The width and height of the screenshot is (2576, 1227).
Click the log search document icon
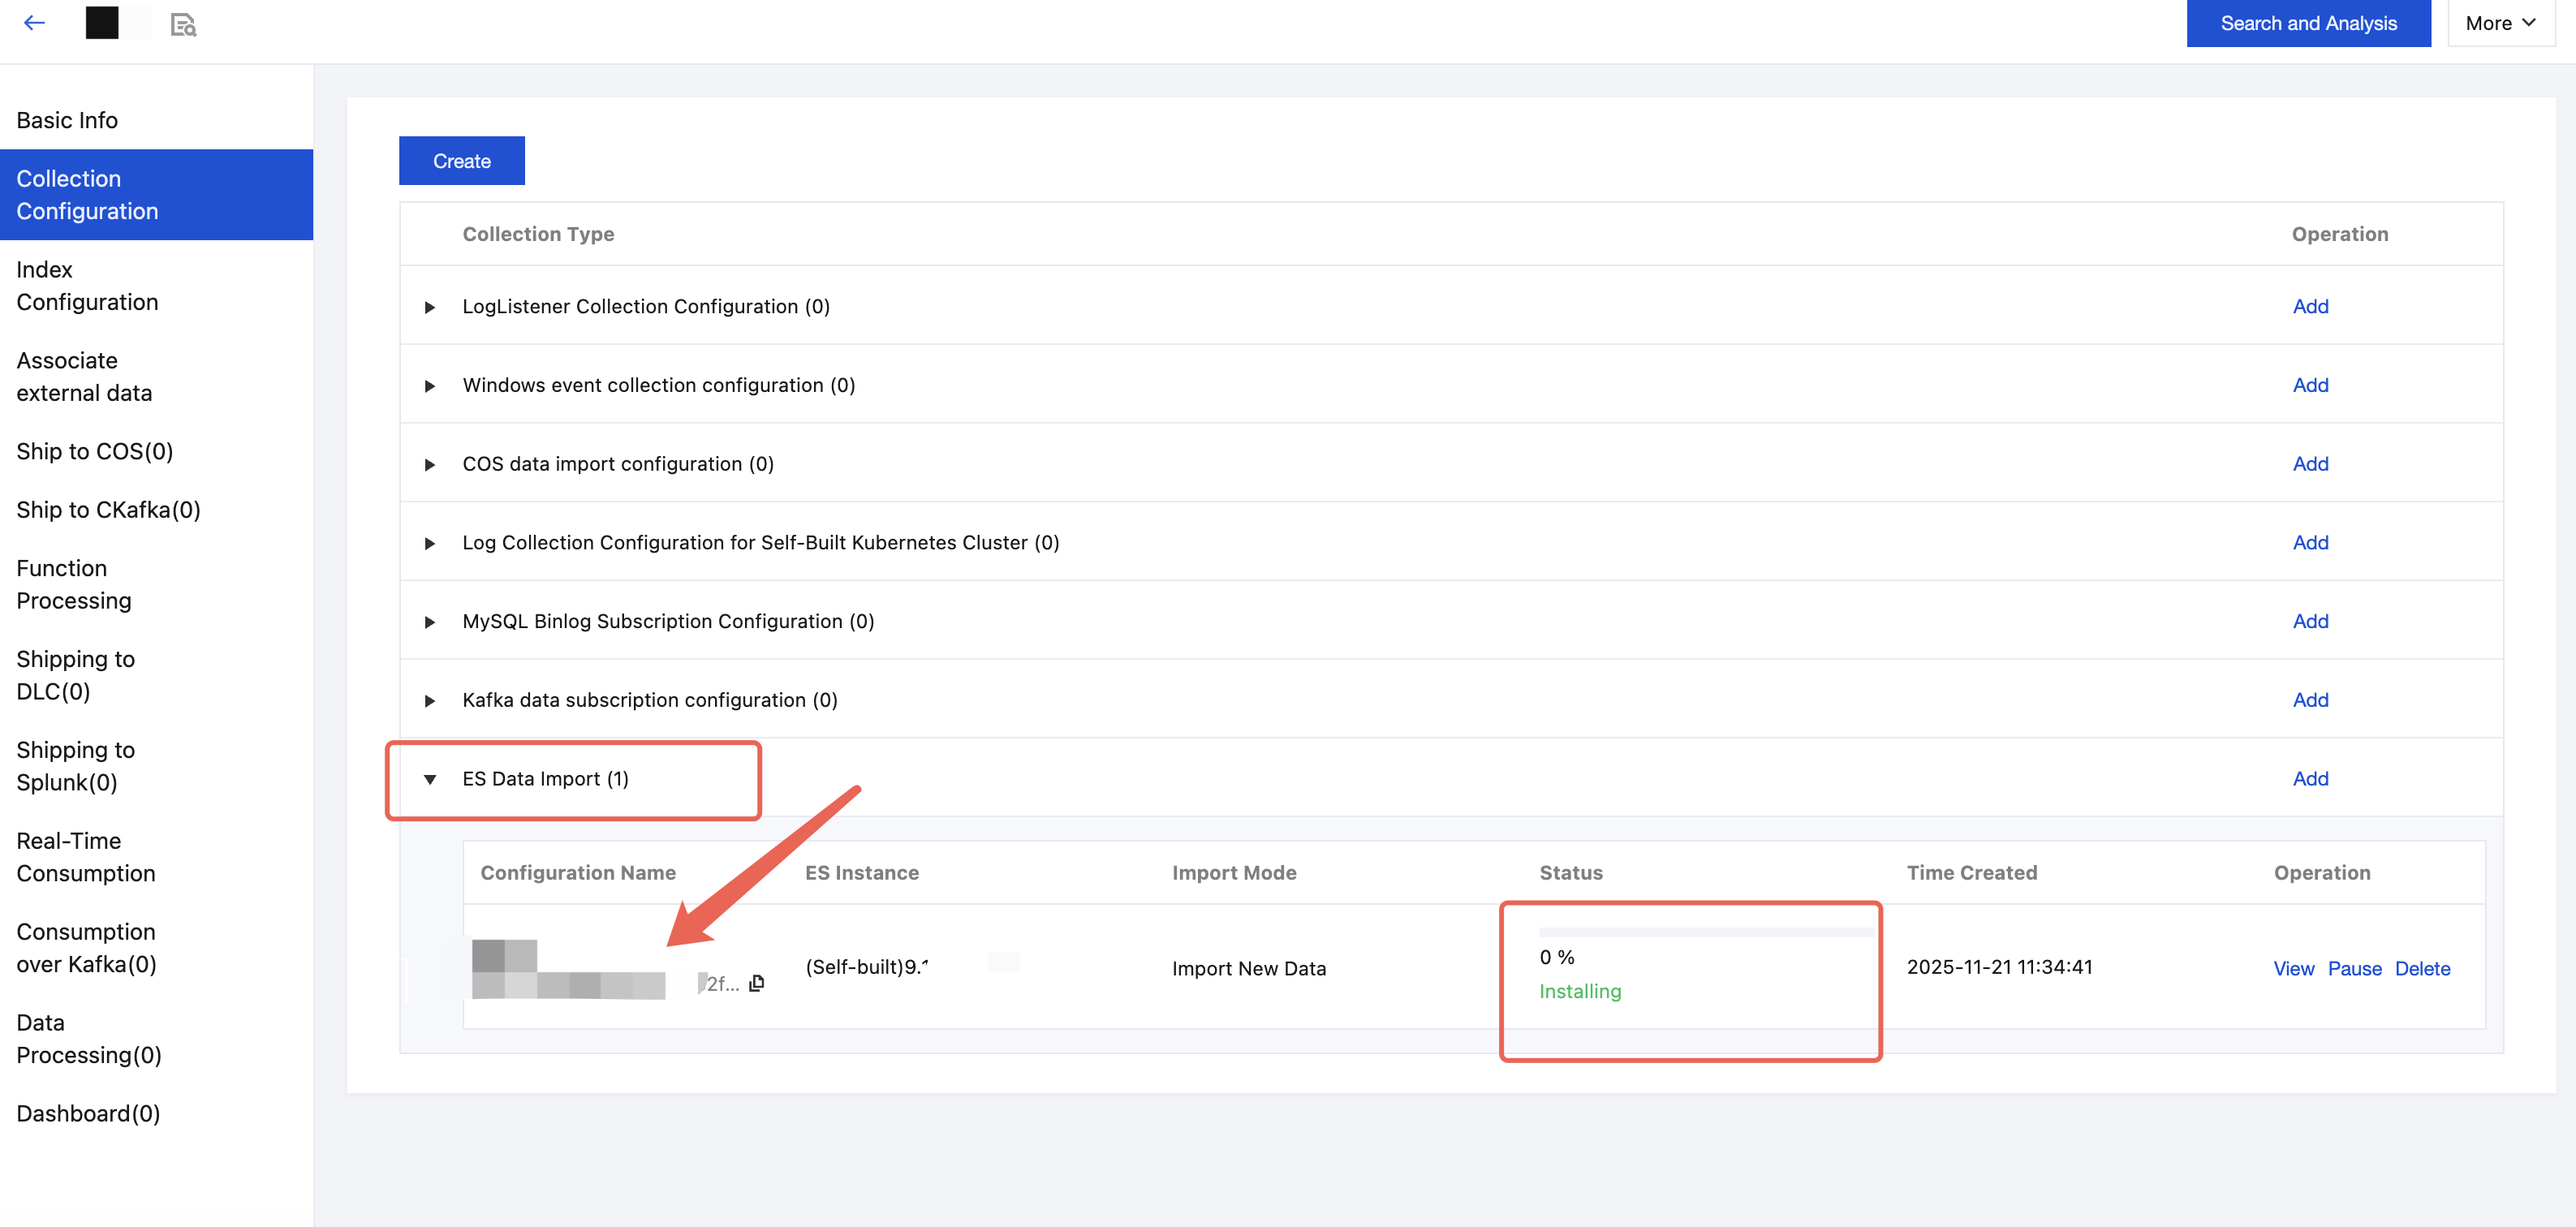pos(183,25)
